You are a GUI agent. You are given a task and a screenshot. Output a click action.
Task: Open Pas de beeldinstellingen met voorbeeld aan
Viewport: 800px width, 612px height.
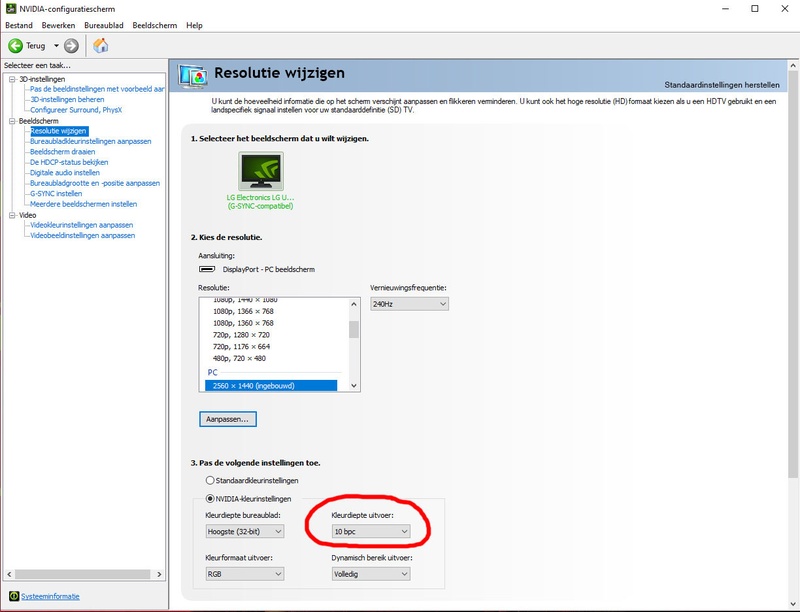click(97, 89)
